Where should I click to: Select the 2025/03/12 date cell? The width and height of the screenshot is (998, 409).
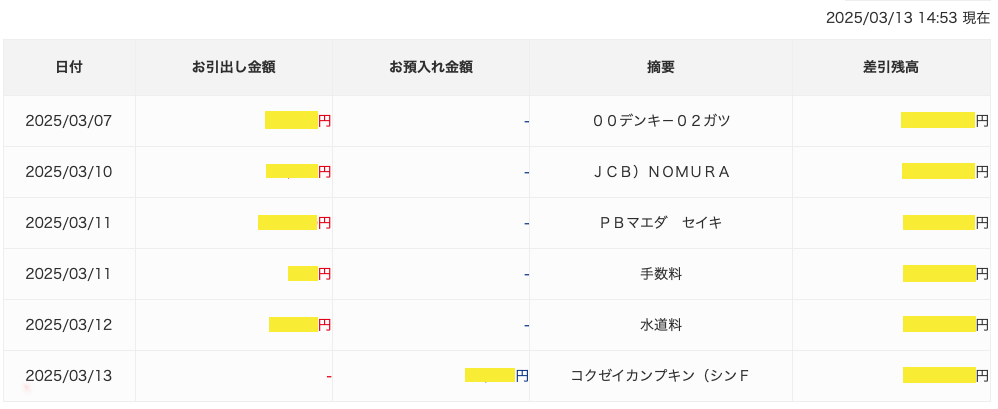(x=69, y=325)
